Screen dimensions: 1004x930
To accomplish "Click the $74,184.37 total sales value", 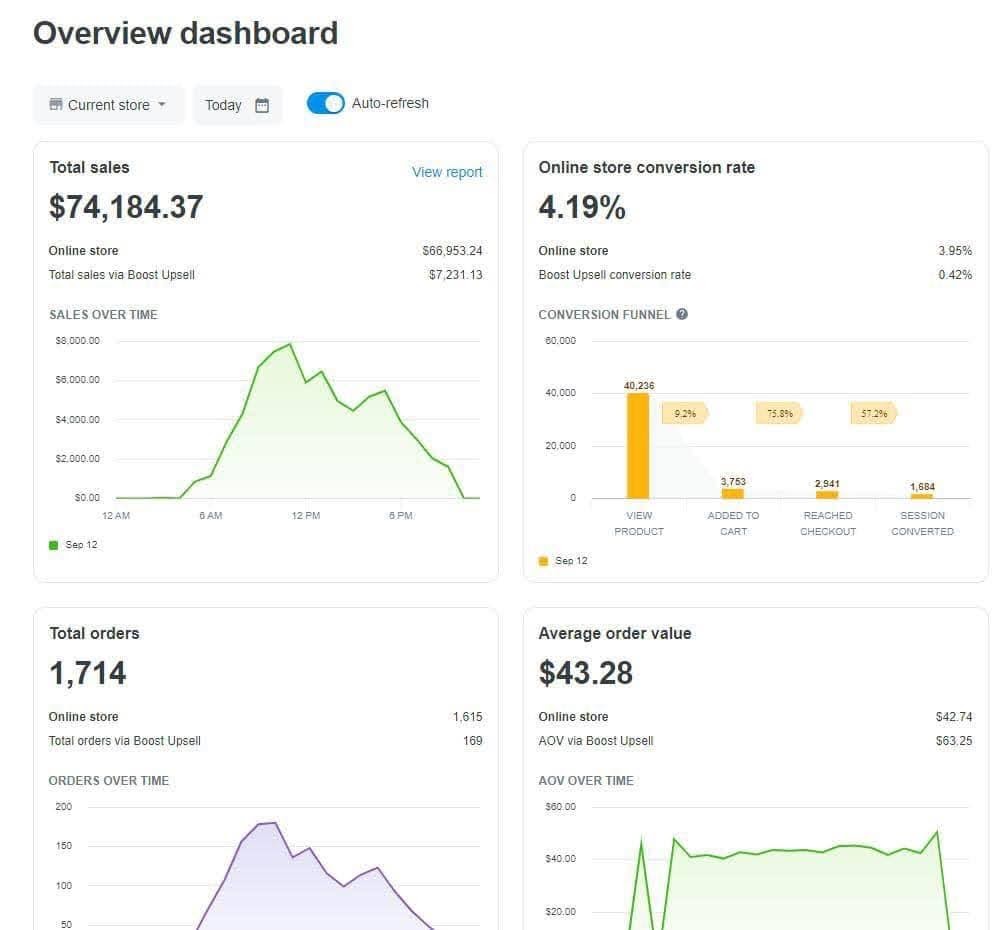I will coord(126,208).
